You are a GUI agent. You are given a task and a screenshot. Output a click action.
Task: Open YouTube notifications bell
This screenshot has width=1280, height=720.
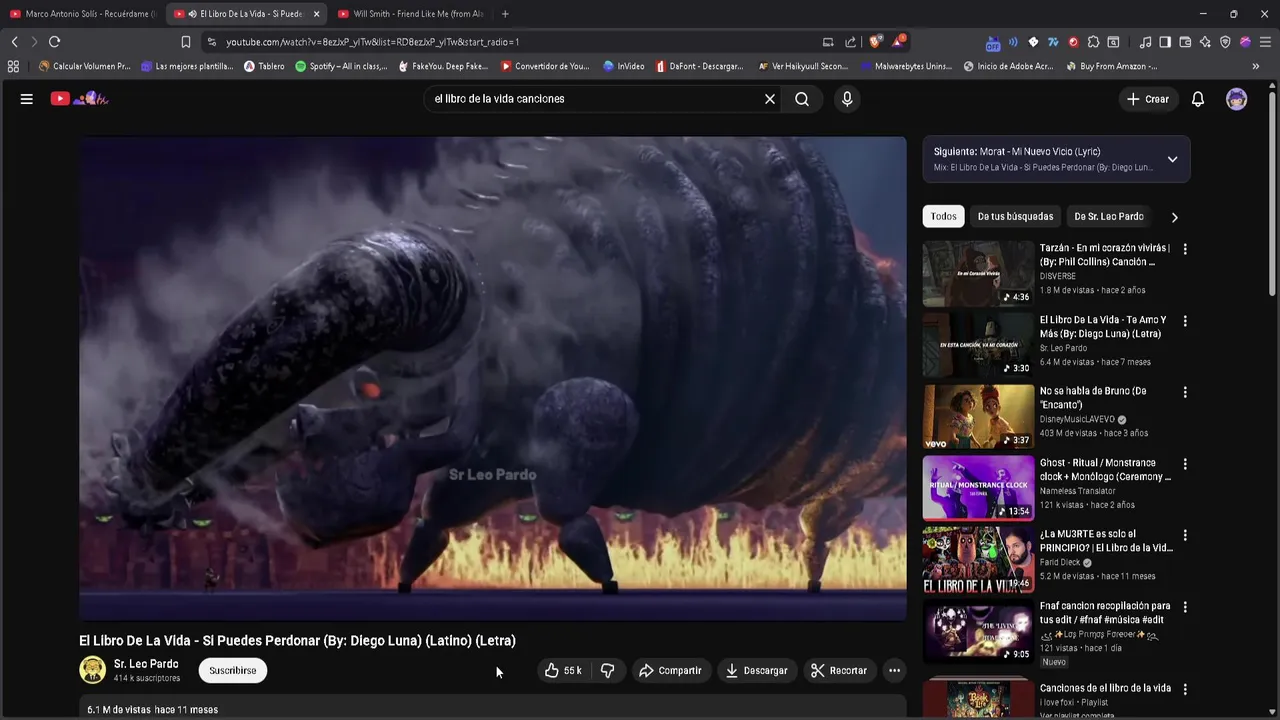click(x=1198, y=99)
